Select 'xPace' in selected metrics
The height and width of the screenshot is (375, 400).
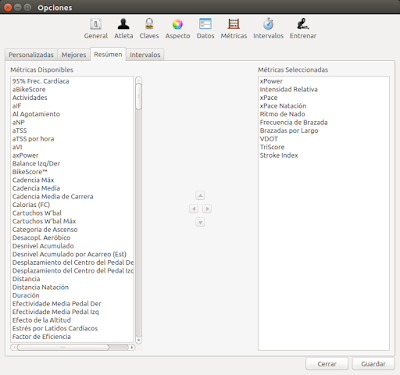[x=324, y=98]
